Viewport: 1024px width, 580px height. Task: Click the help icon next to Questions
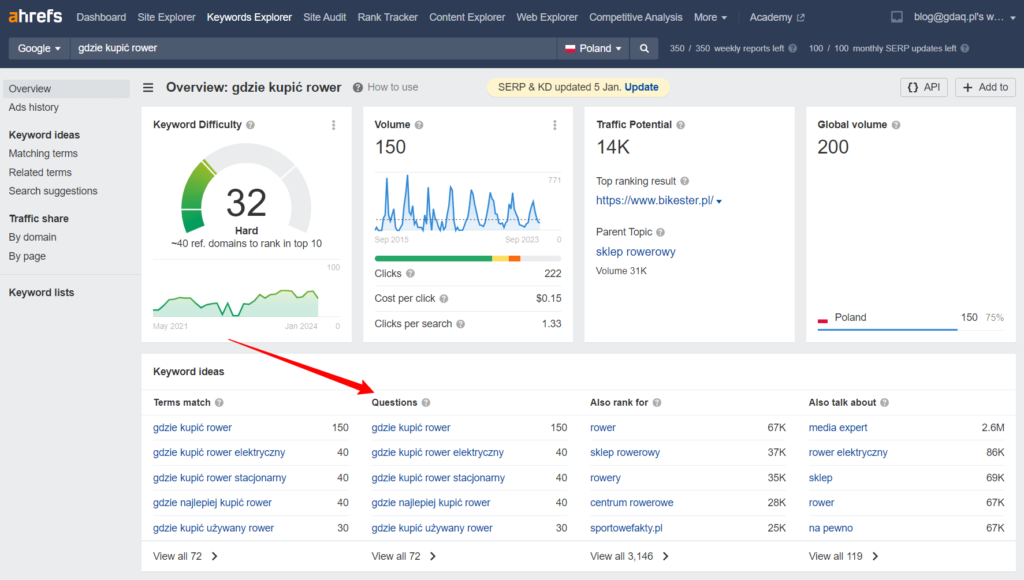426,403
